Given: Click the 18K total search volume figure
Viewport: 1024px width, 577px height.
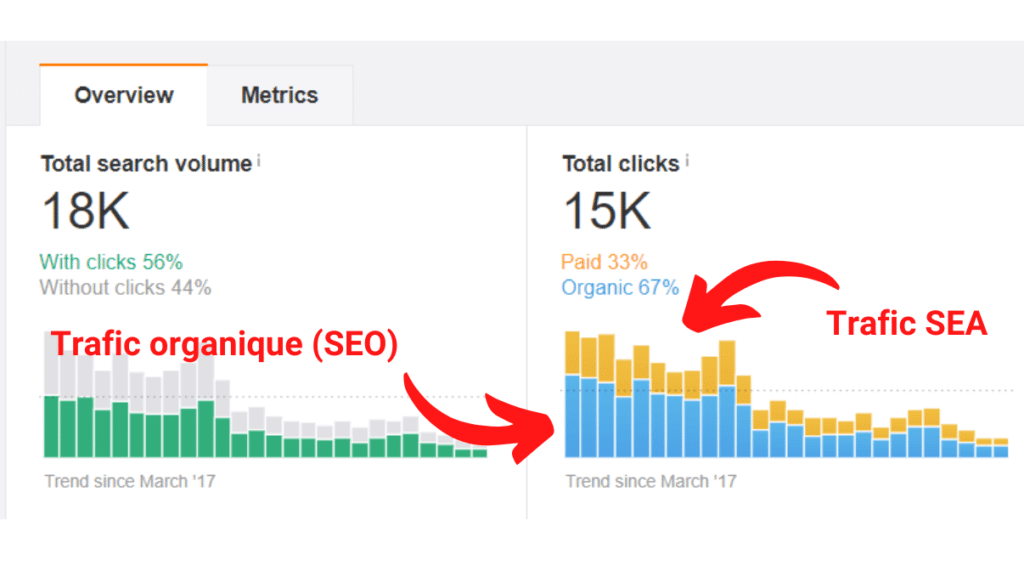Looking at the screenshot, I should [86, 211].
